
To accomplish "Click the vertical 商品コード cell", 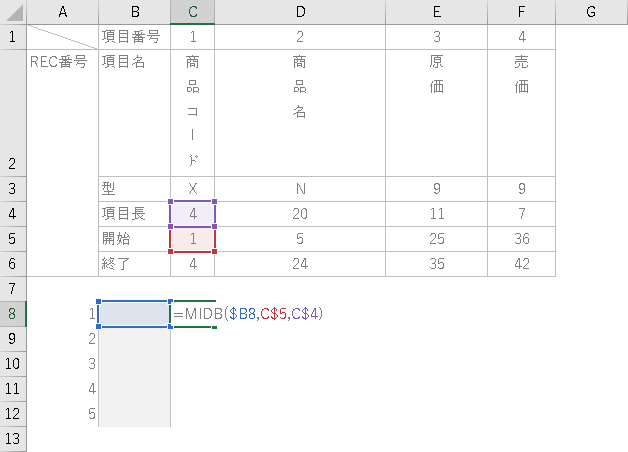I will tap(193, 113).
